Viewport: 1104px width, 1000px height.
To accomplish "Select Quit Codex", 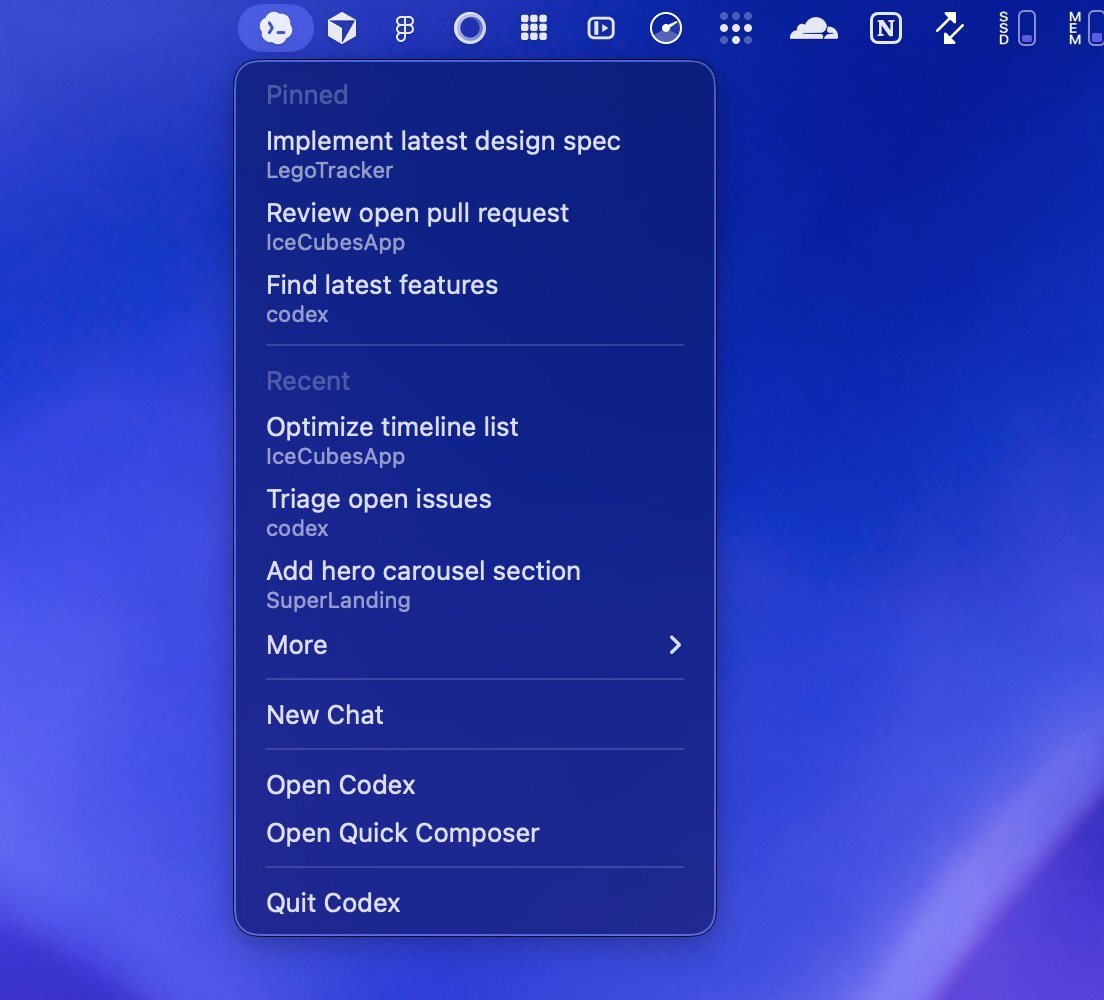I will click(475, 902).
